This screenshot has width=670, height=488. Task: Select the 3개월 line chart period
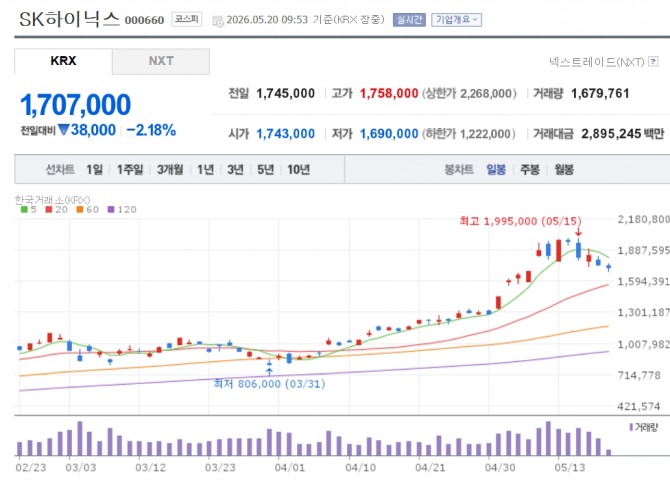pos(170,170)
